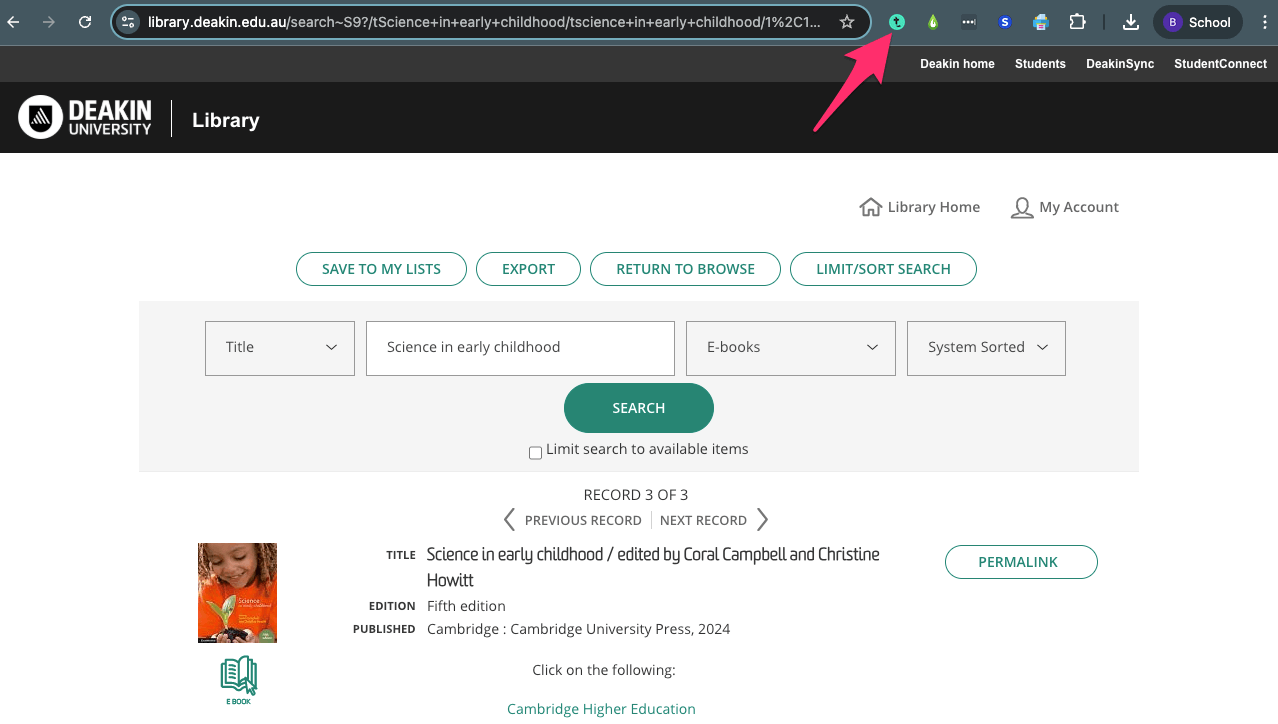Reload the page with the refresh icon
The width and height of the screenshot is (1278, 724).
(x=85, y=22)
